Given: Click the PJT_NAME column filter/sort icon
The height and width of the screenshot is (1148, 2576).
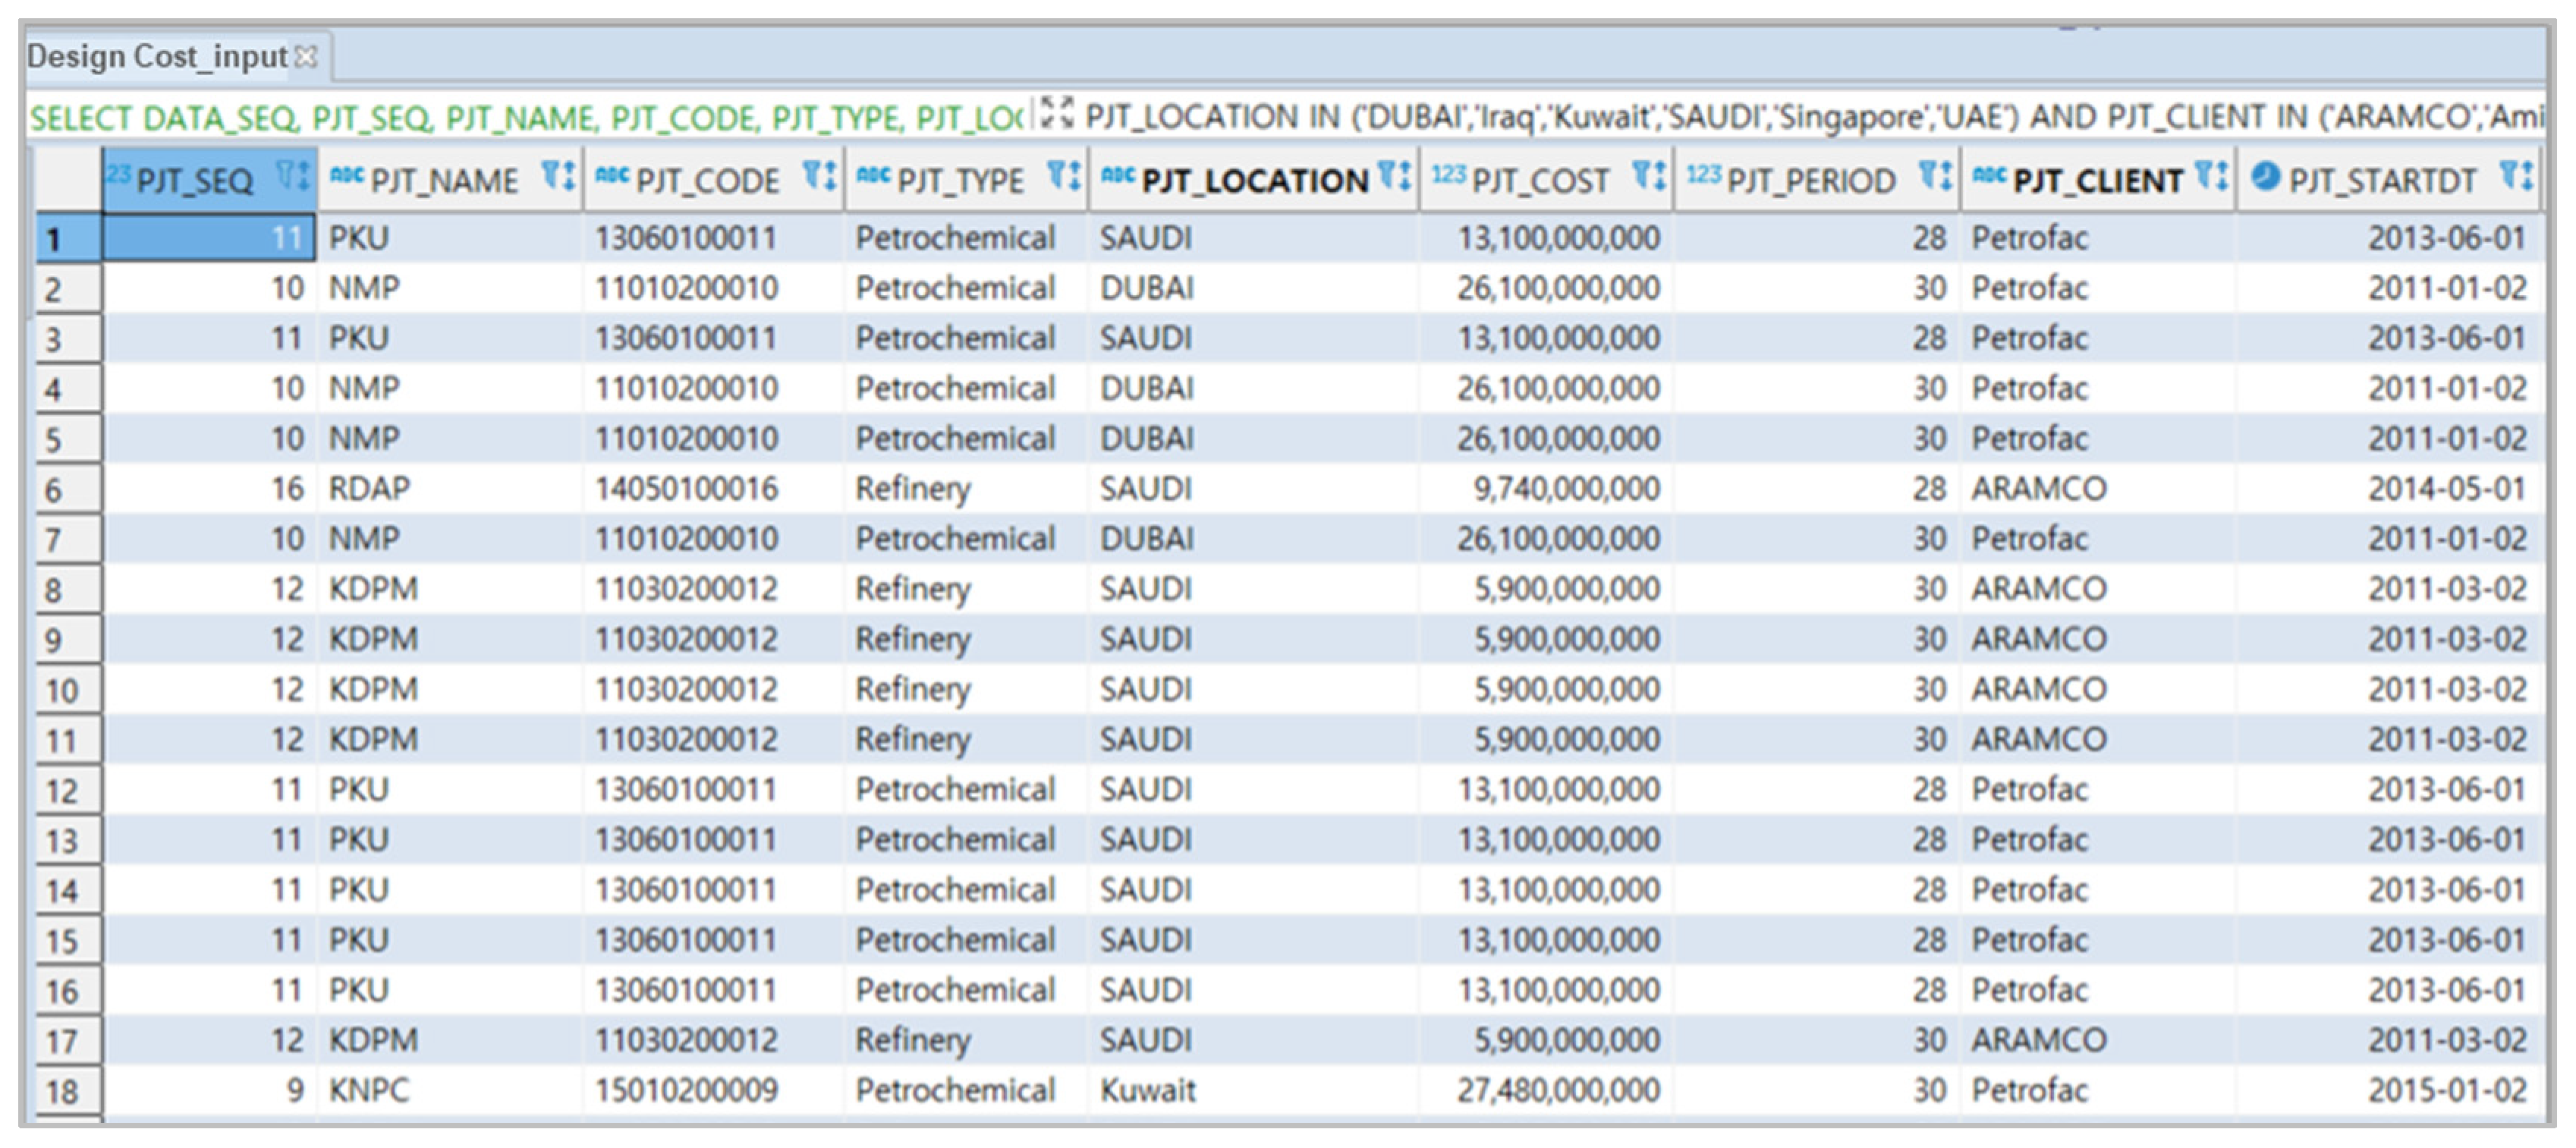Looking at the screenshot, I should (x=558, y=177).
